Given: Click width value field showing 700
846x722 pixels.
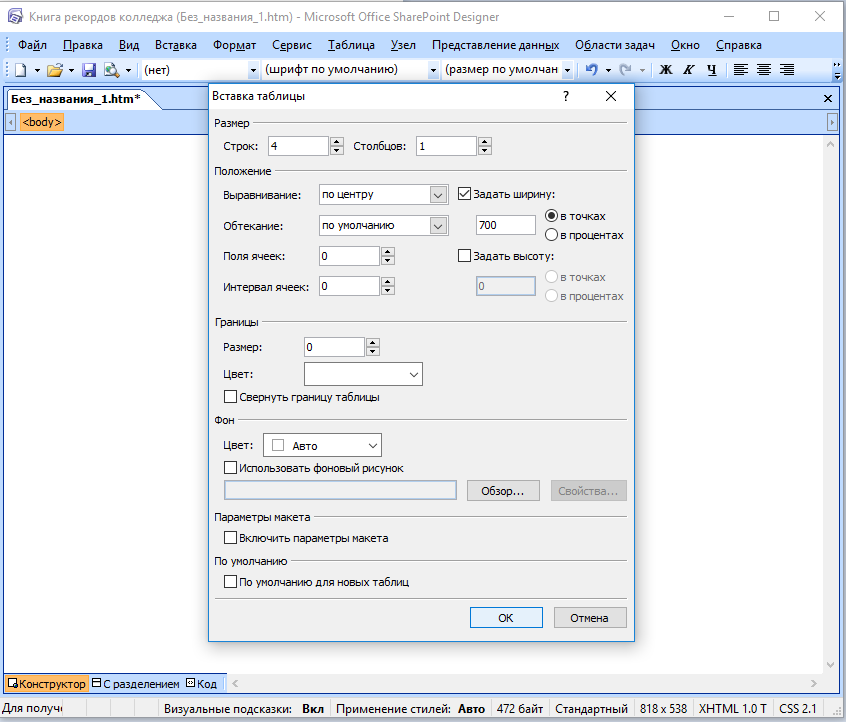Looking at the screenshot, I should 506,225.
